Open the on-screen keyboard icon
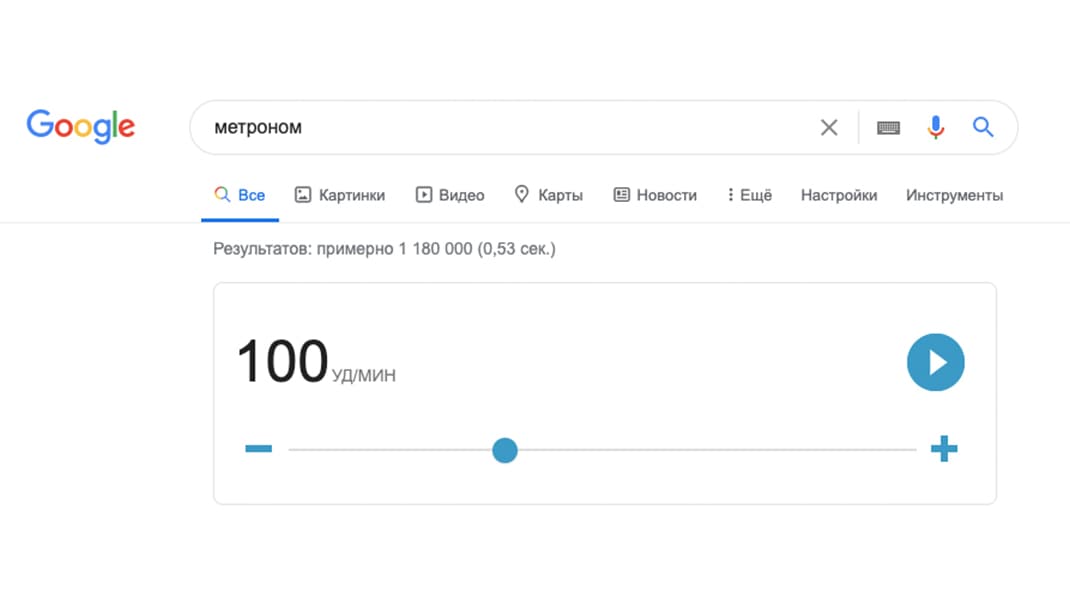1070x600 pixels. pyautogui.click(x=888, y=127)
